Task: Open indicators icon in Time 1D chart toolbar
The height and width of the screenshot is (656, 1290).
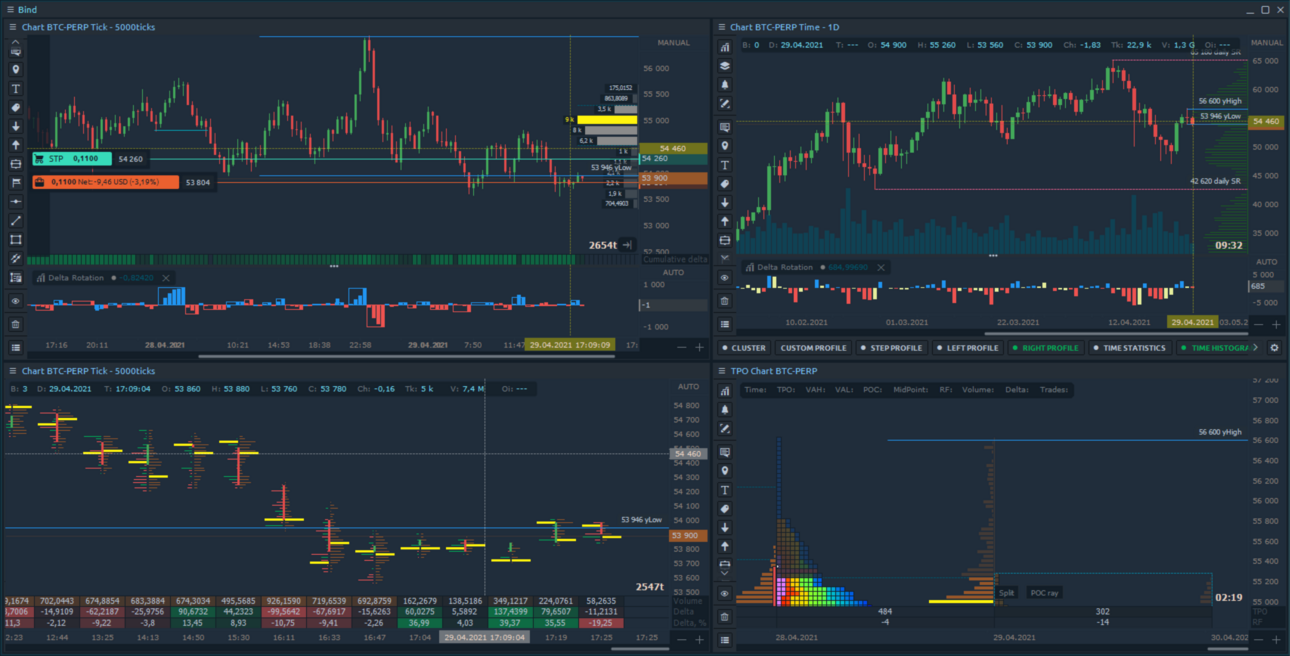Action: coord(725,46)
